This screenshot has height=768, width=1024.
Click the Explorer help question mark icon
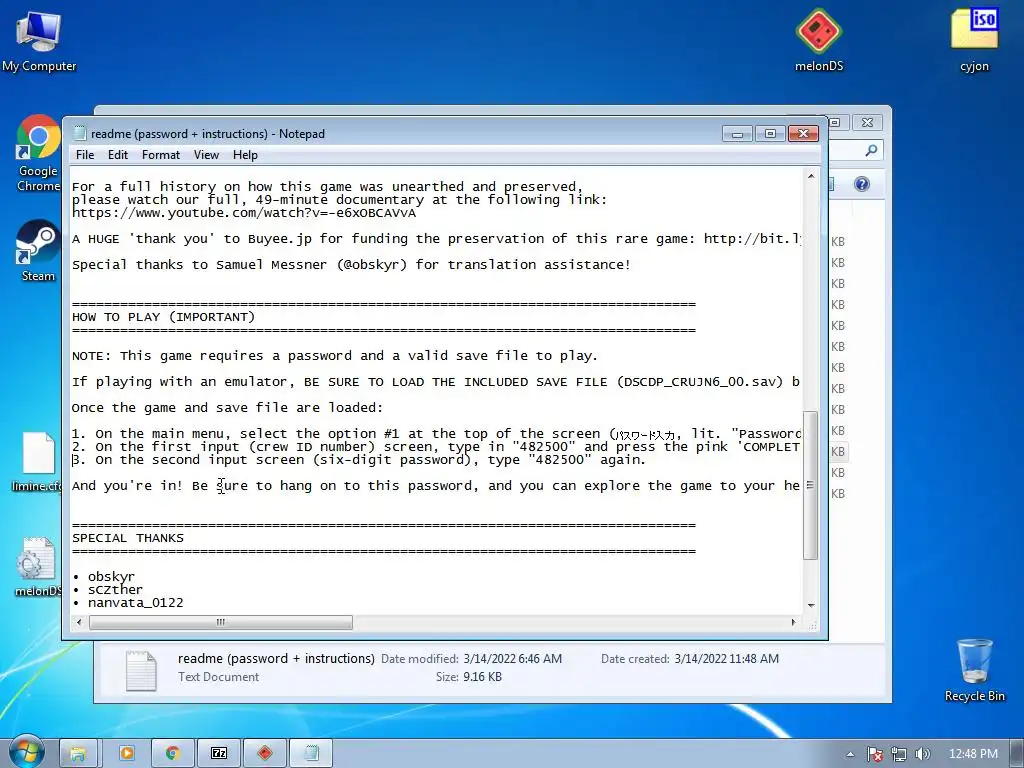(x=862, y=184)
